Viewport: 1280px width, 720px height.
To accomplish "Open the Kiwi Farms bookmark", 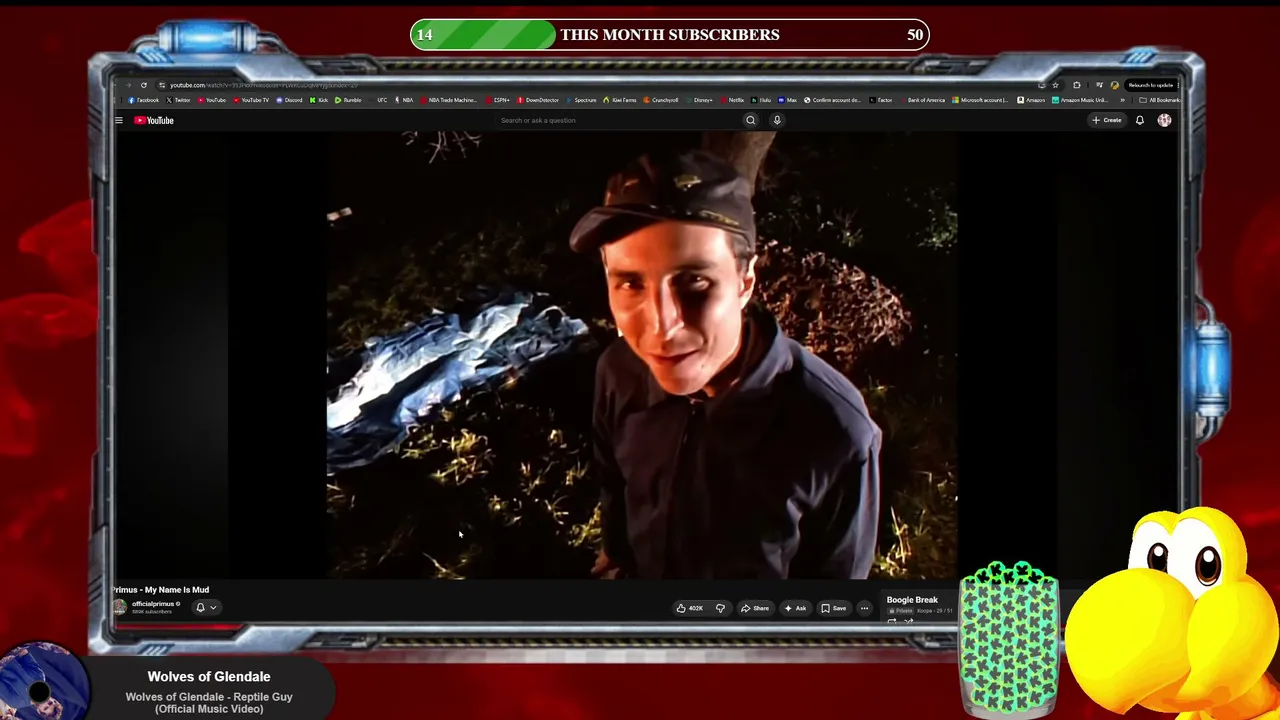I will click(620, 100).
